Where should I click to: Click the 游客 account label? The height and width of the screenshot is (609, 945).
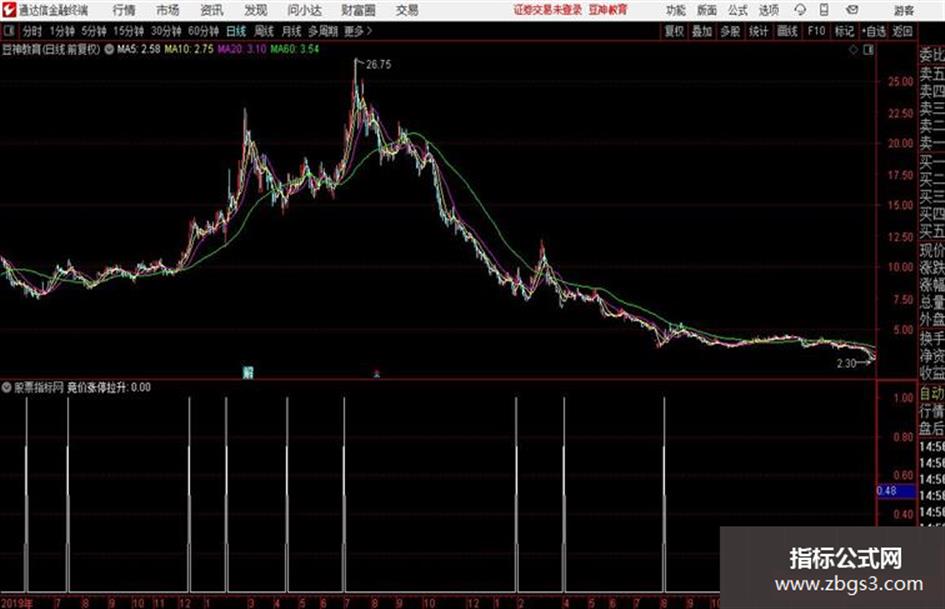click(903, 10)
